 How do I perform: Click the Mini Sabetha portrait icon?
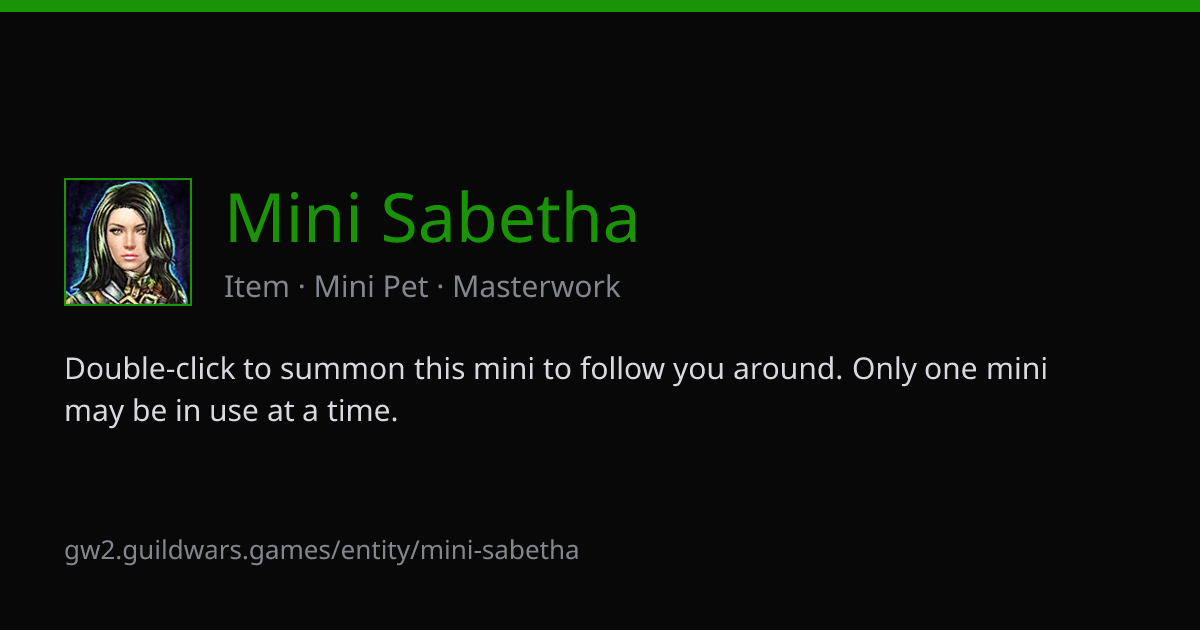(128, 242)
